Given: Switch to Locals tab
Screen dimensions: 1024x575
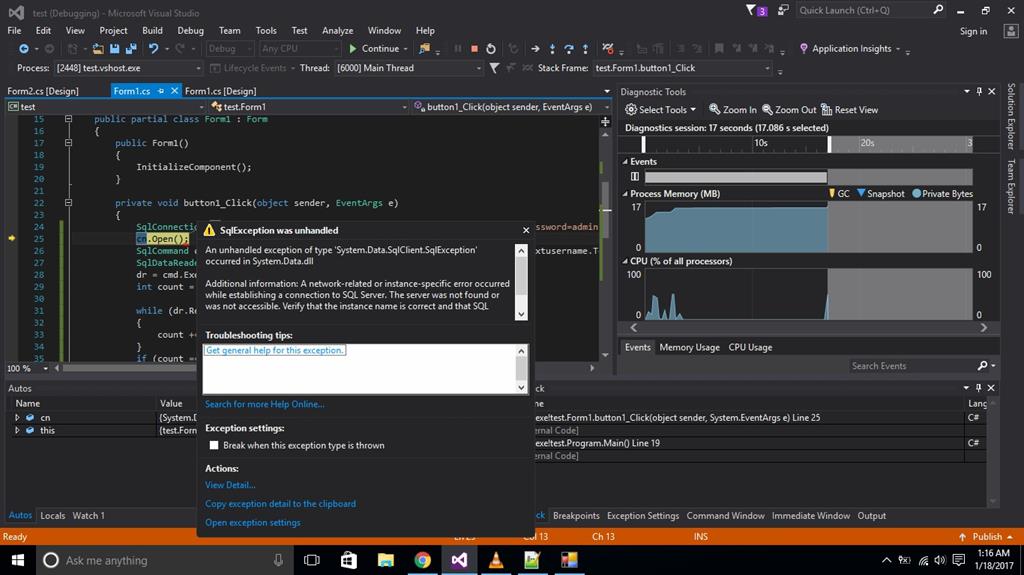Looking at the screenshot, I should coord(52,516).
